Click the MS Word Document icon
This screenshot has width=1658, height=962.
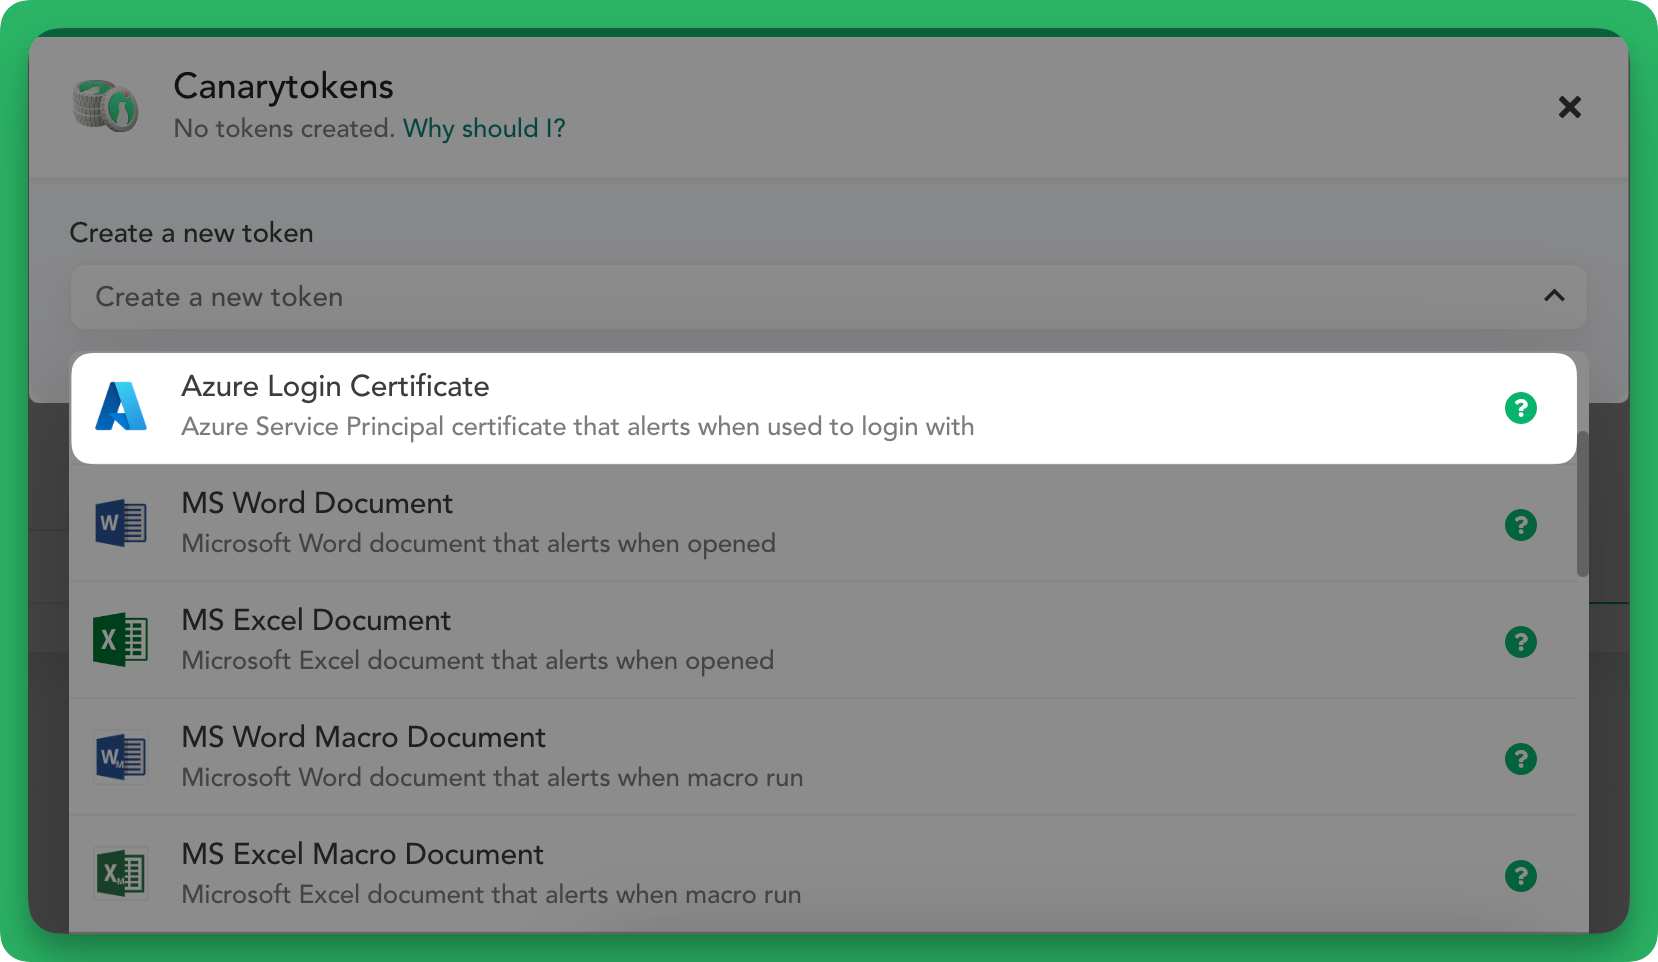tap(121, 523)
